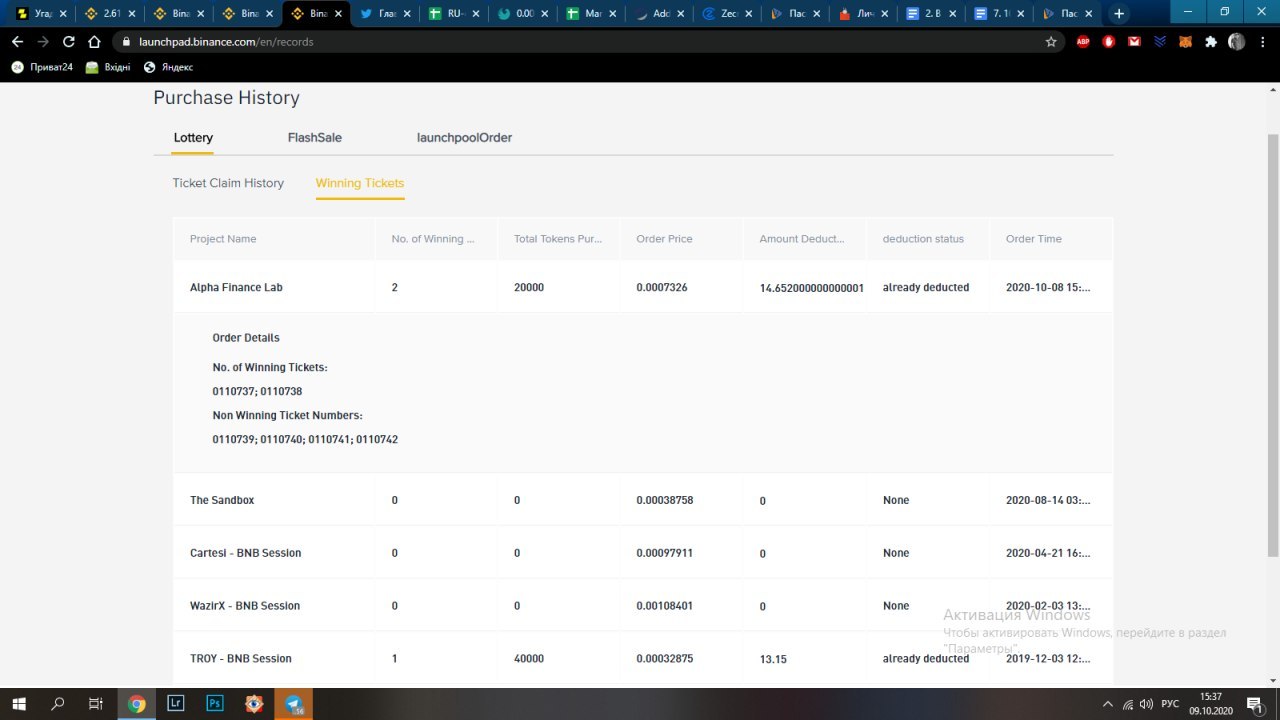This screenshot has width=1280, height=720.
Task: Click the TROY amount deducted 13.15
Action: click(773, 659)
